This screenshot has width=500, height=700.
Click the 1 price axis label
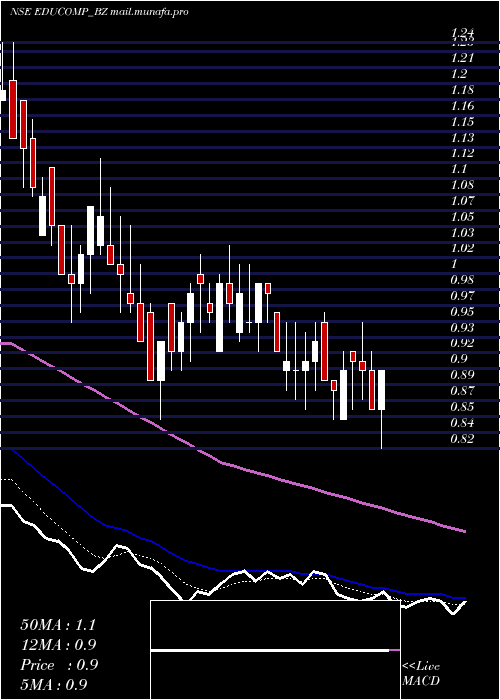[x=454, y=264]
